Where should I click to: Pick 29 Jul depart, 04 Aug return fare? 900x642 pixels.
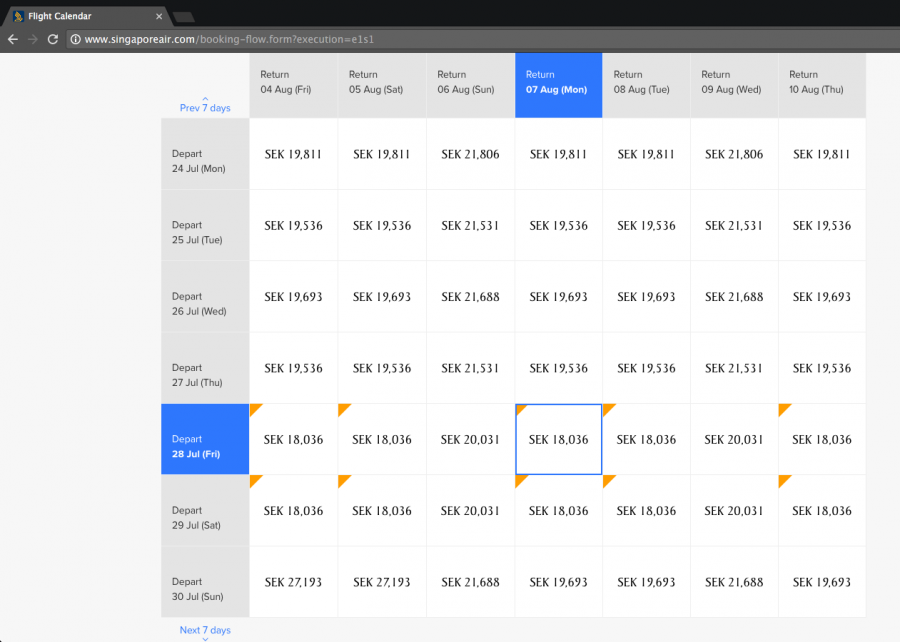[x=293, y=511]
